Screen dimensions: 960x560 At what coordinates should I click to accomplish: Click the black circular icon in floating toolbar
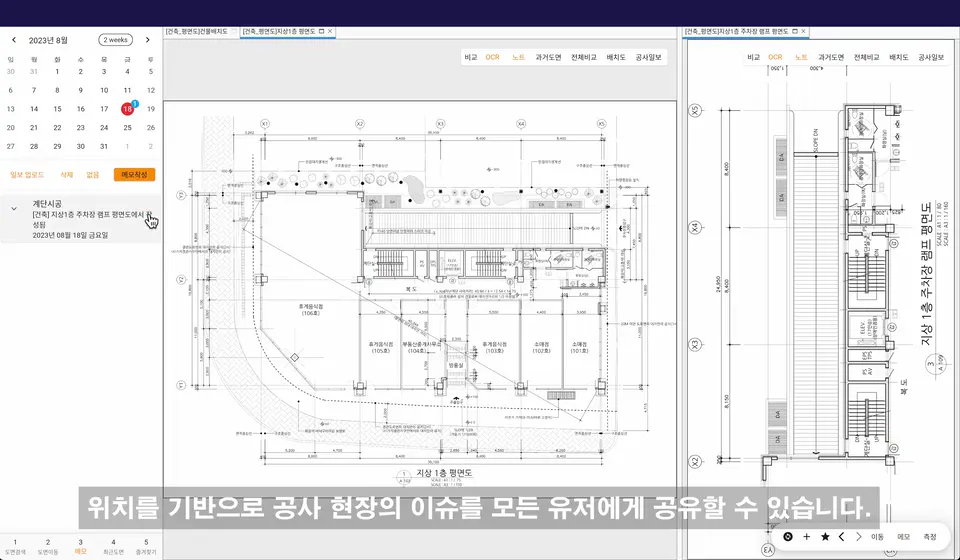click(788, 537)
